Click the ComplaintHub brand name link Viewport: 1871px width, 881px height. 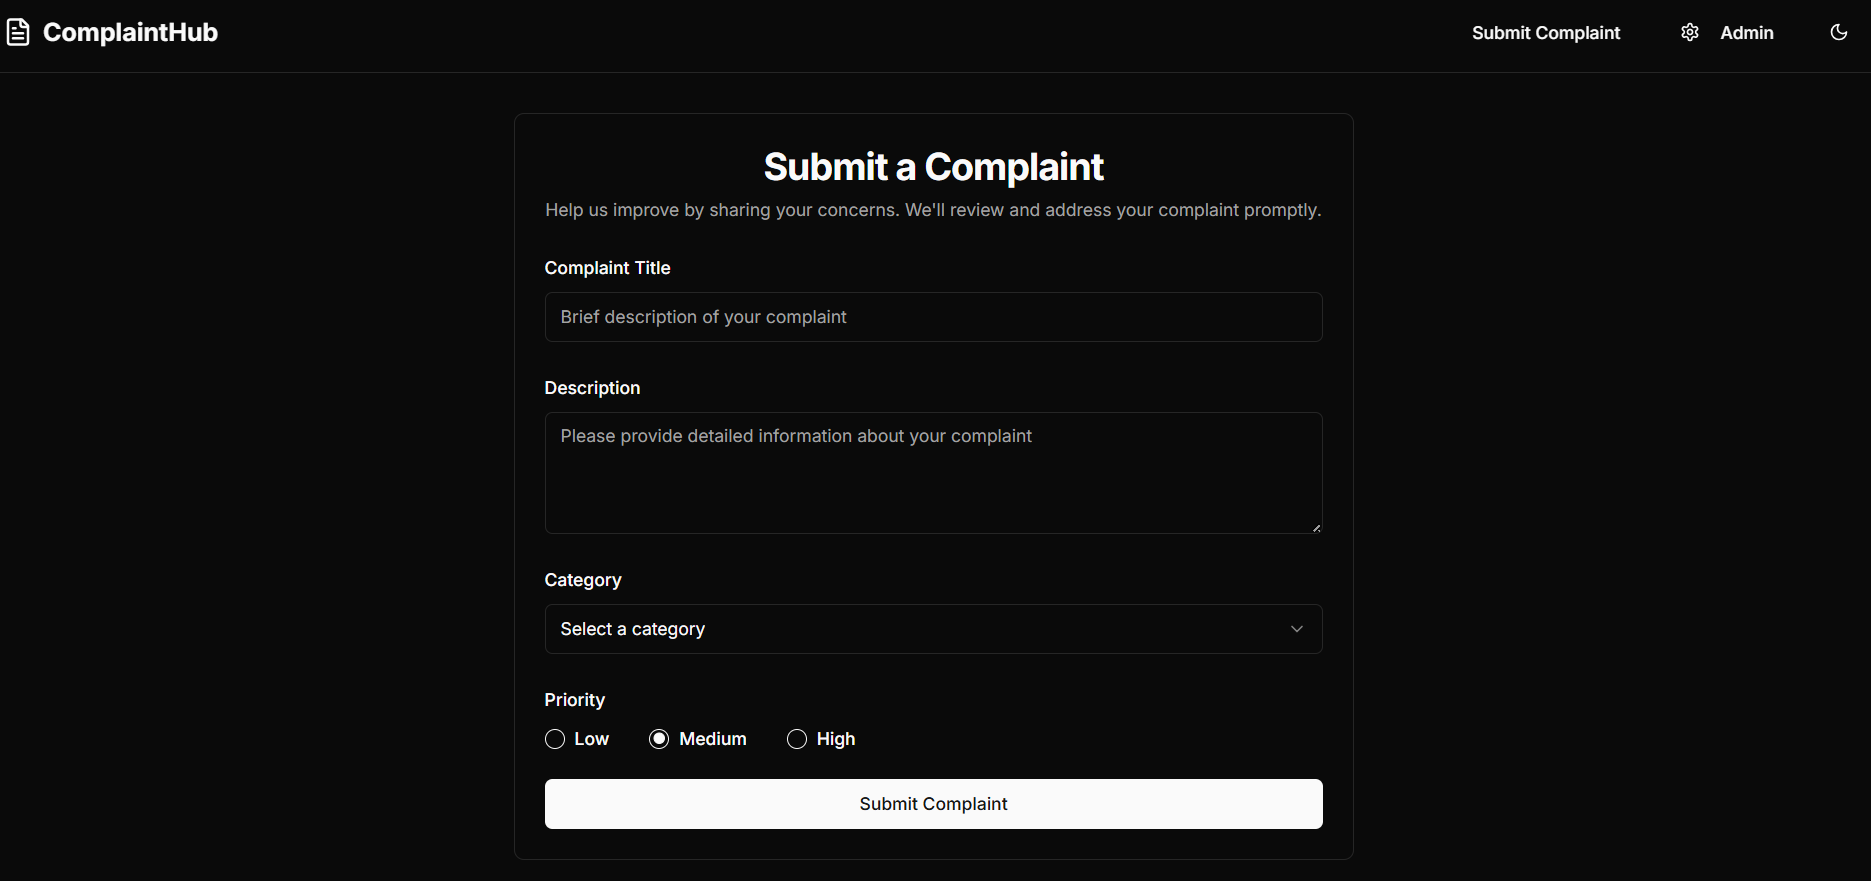[130, 31]
